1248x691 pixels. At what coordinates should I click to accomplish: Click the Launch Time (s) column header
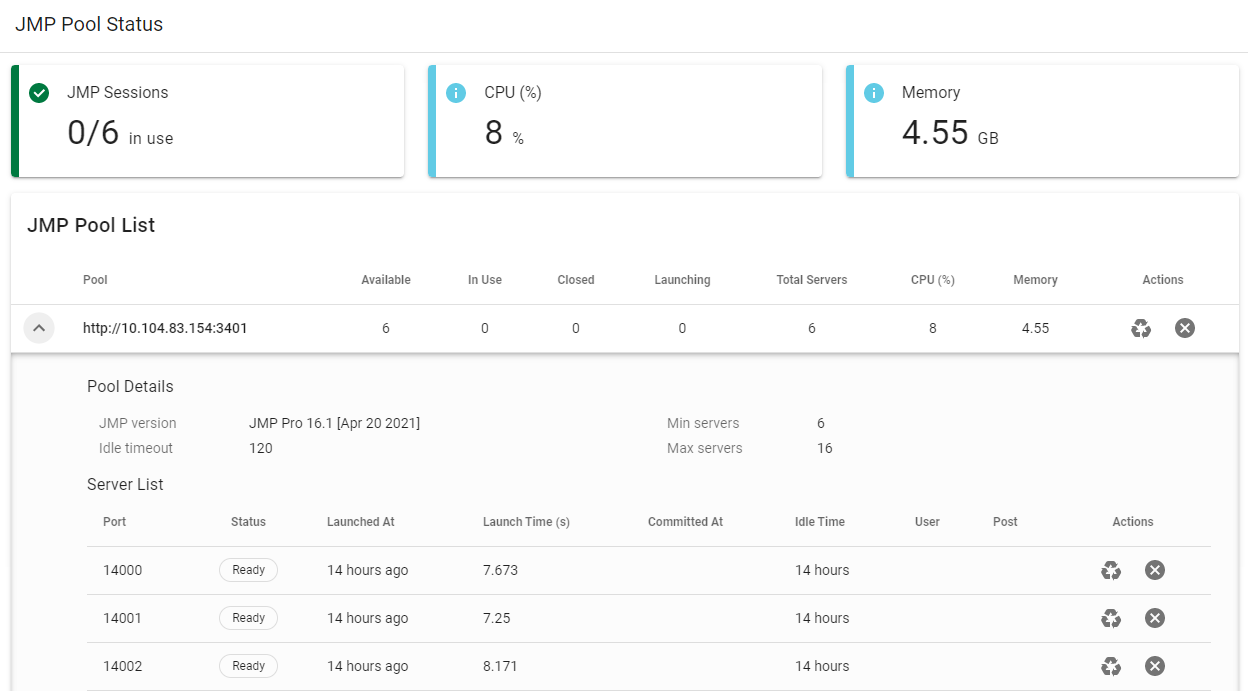click(526, 522)
